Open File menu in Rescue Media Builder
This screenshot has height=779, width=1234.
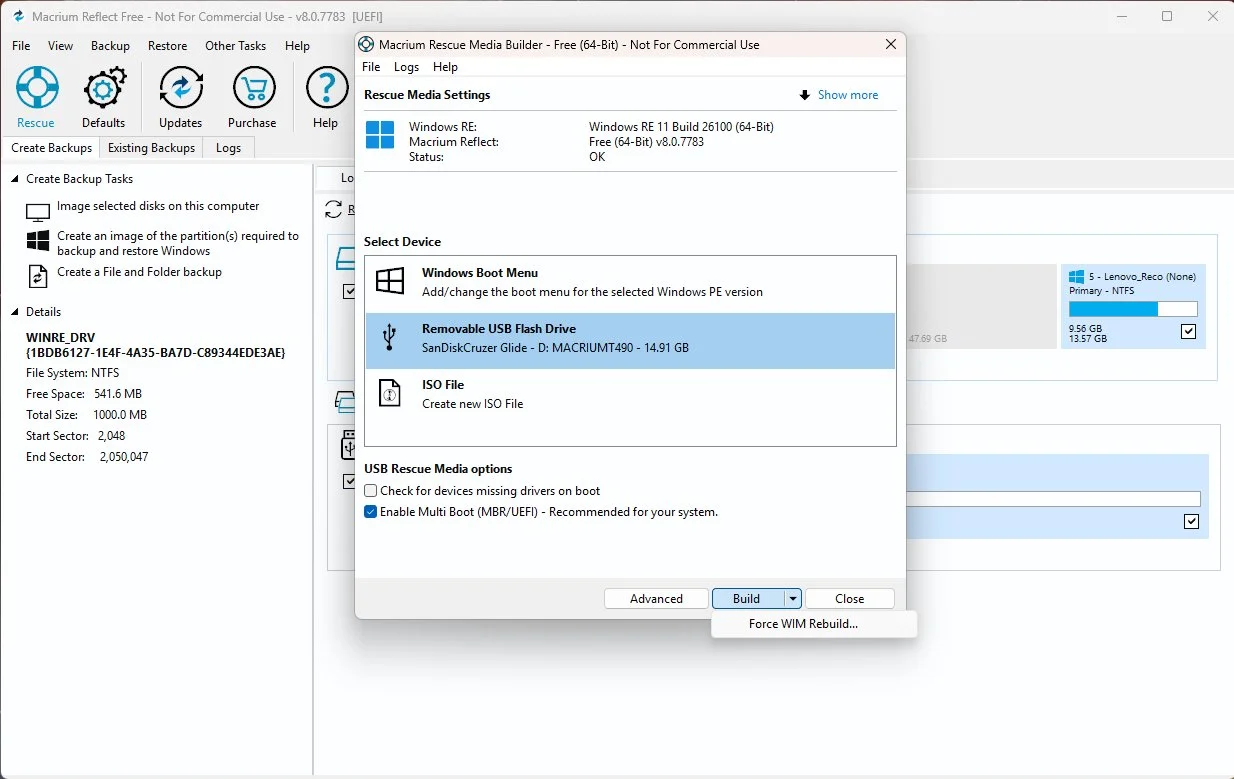[x=371, y=67]
